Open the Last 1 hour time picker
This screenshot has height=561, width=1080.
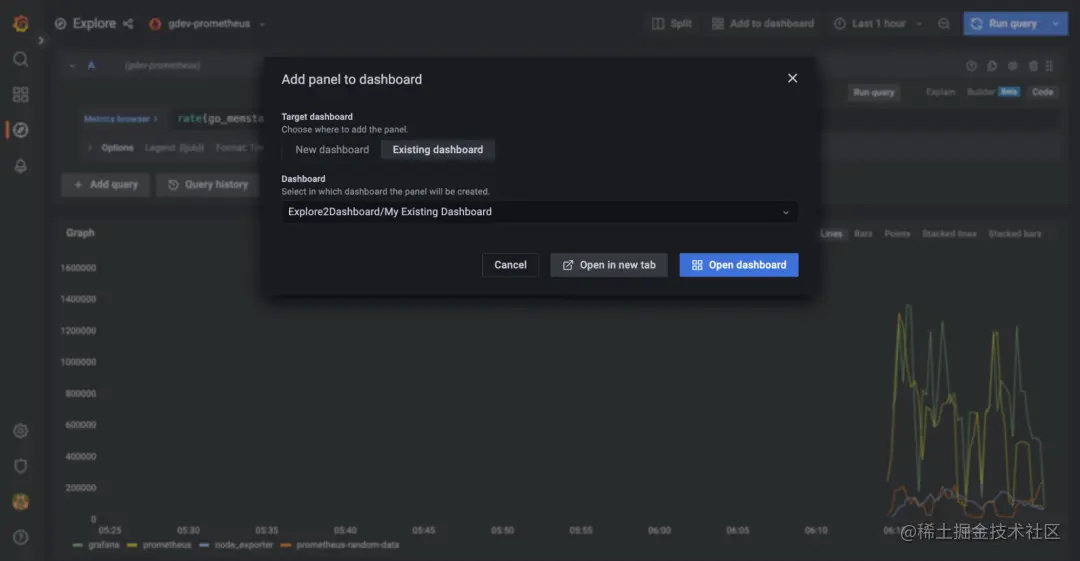(x=878, y=23)
